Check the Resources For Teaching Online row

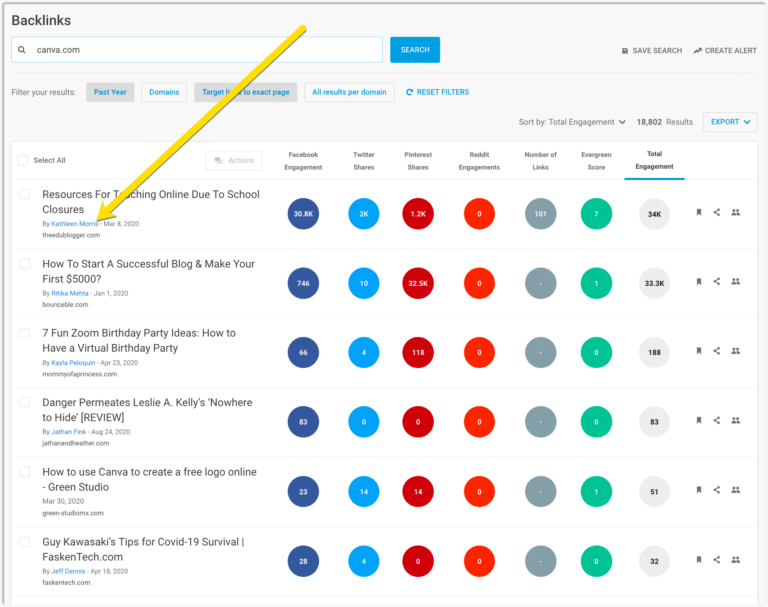24,194
